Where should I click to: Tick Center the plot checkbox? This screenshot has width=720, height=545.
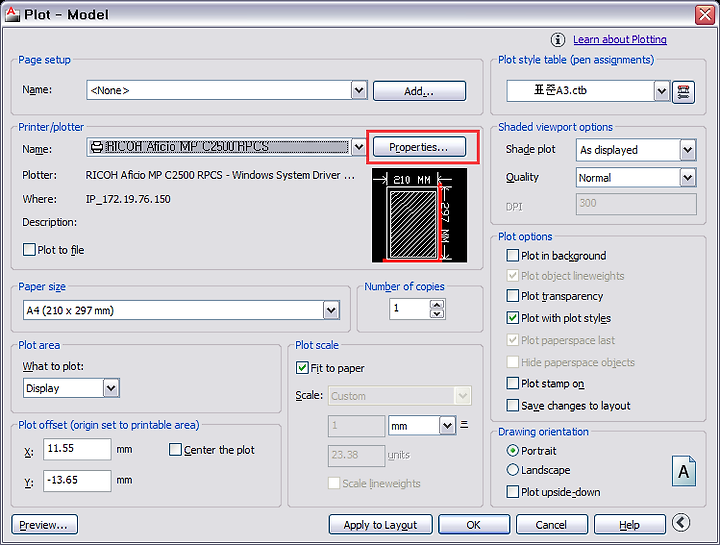(x=175, y=449)
